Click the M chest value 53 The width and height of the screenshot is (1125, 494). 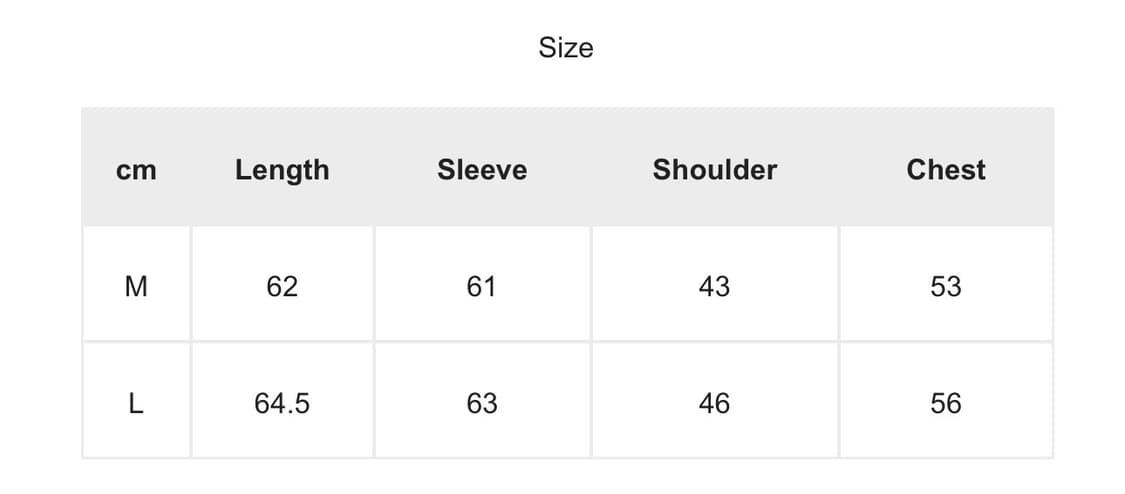coord(945,287)
